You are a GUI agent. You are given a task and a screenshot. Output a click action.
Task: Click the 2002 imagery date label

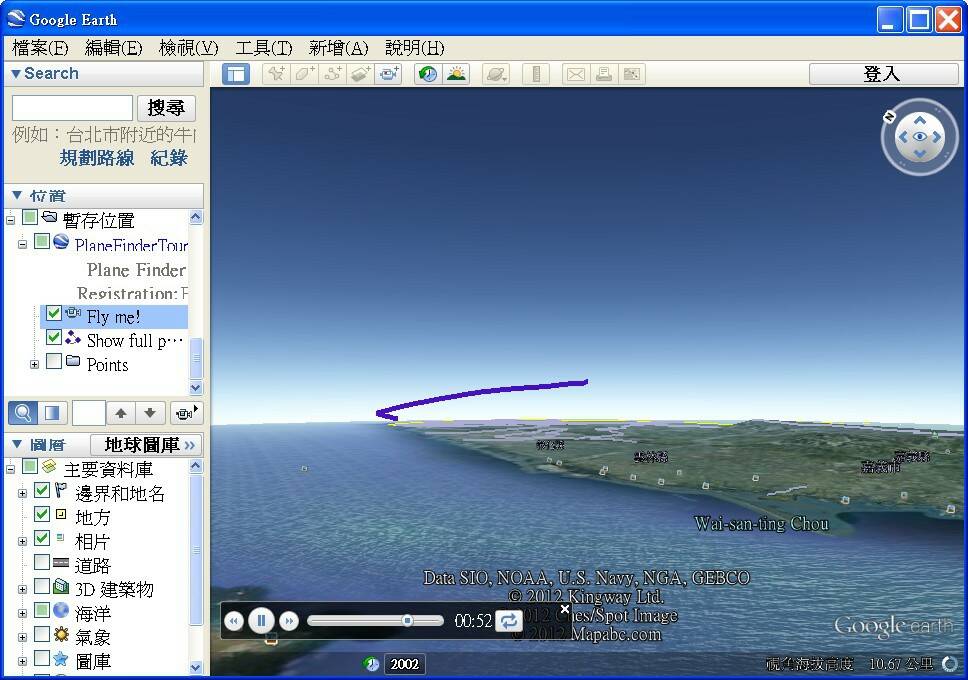[404, 664]
